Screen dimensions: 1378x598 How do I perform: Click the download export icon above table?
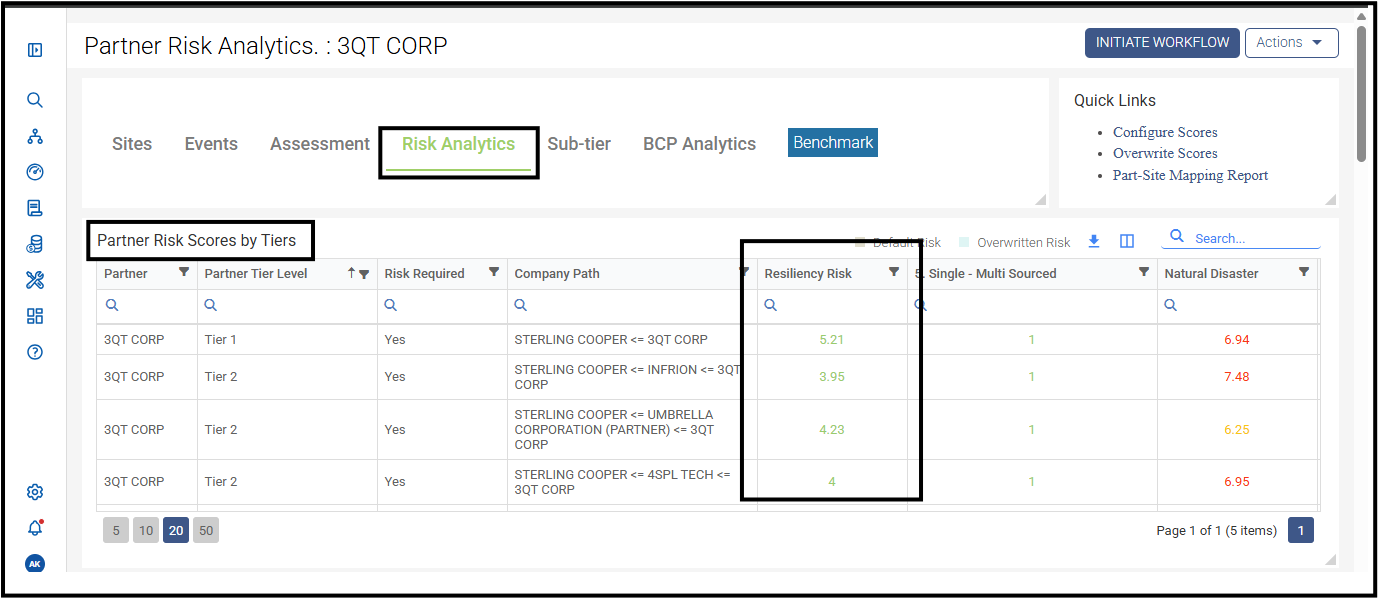click(x=1094, y=241)
